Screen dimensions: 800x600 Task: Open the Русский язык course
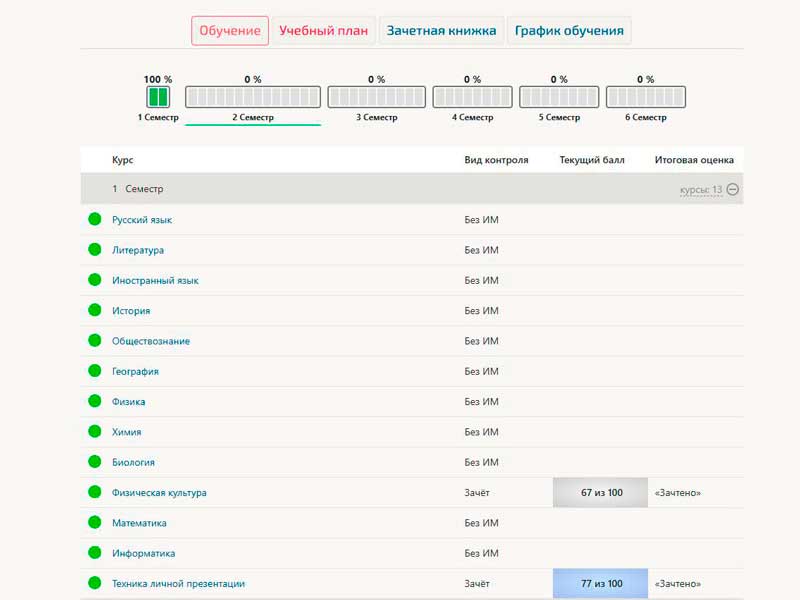pyautogui.click(x=142, y=220)
